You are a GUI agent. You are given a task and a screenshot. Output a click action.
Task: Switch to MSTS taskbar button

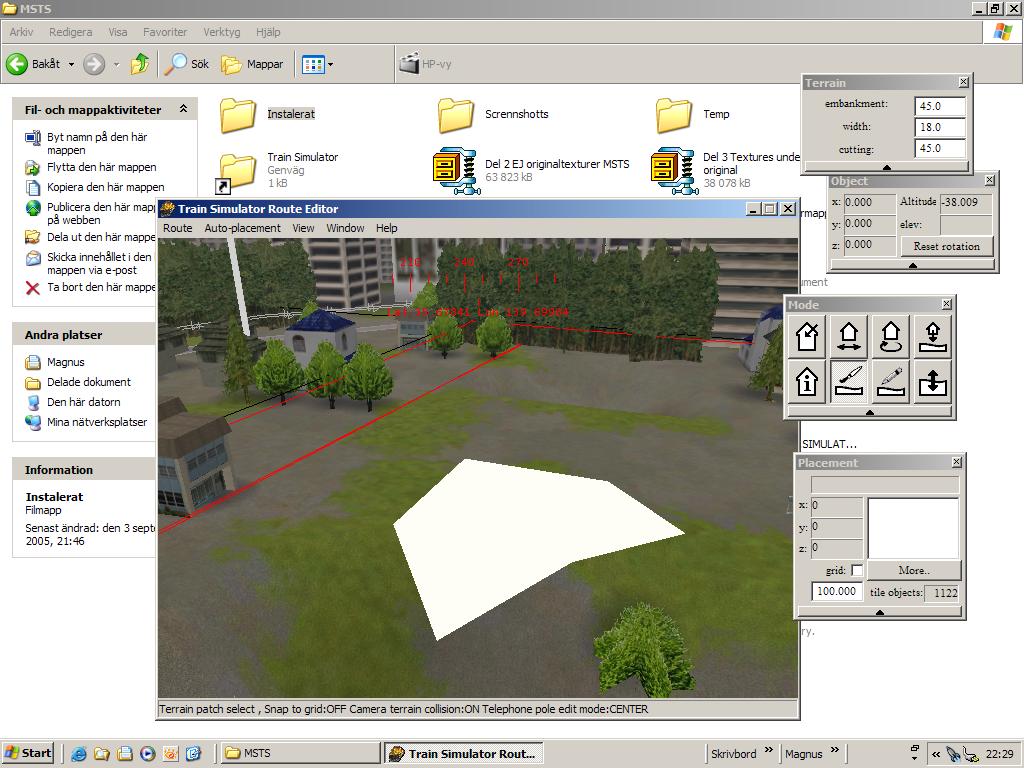pyautogui.click(x=299, y=753)
